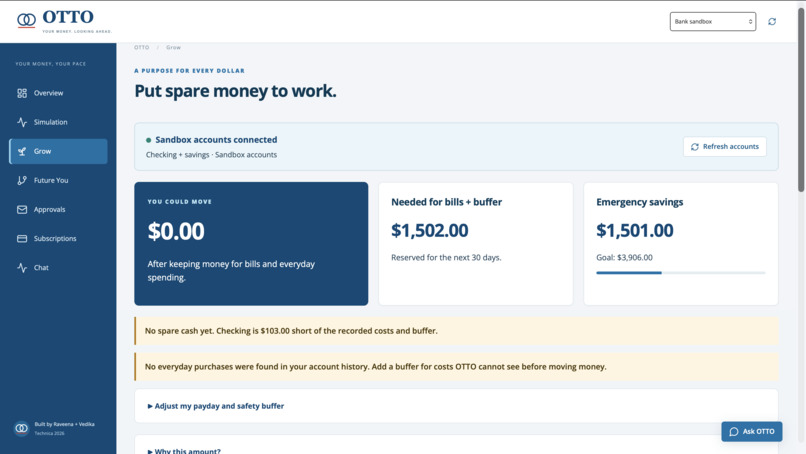Open Future You branch icon
This screenshot has height=454, width=806.
22,180
